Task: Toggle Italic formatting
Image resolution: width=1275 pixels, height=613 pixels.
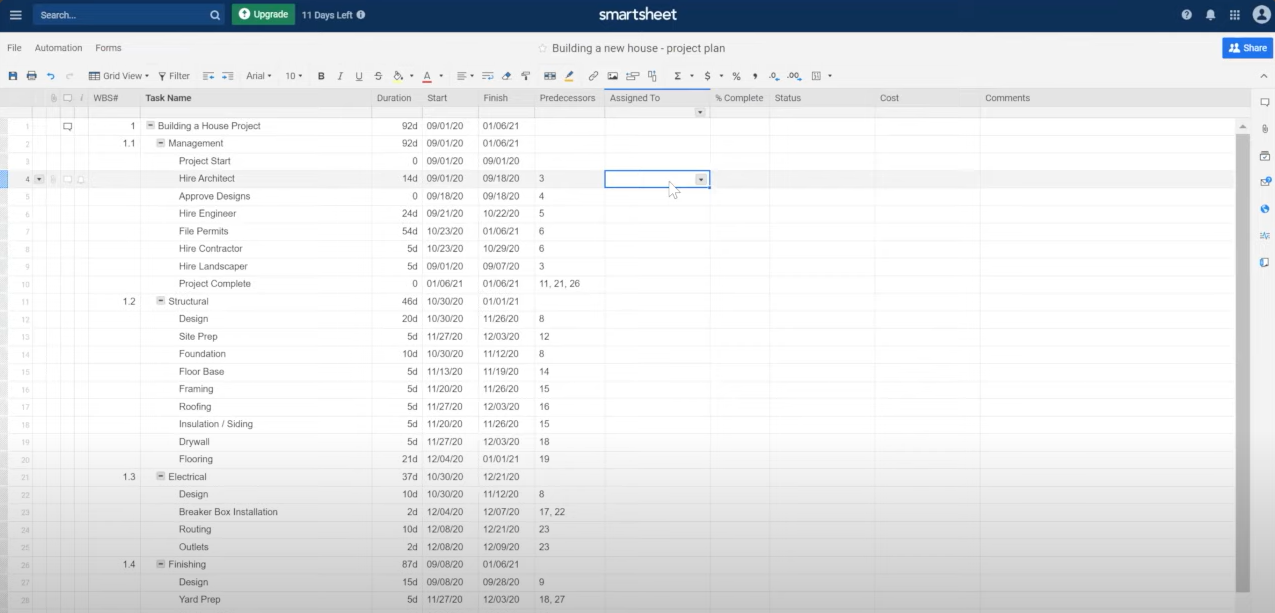Action: coord(340,76)
